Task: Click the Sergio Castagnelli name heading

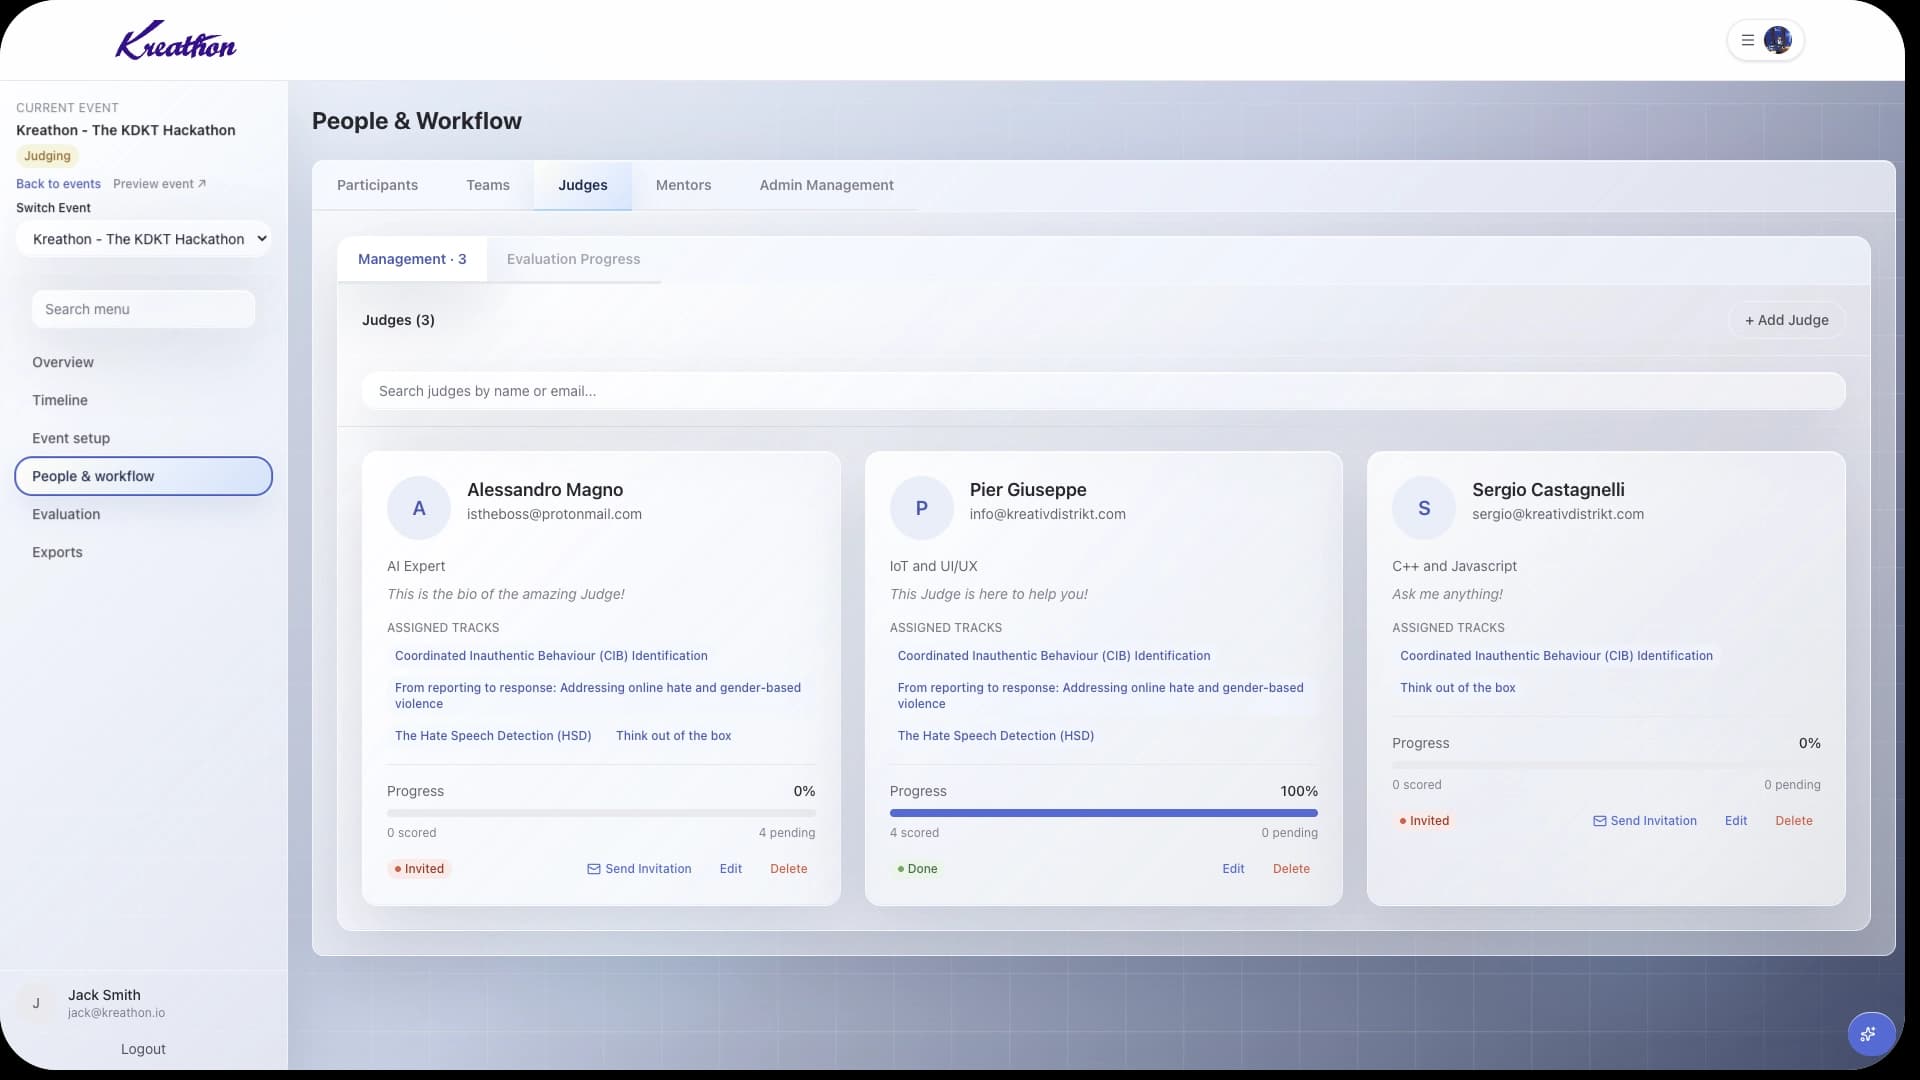Action: click(x=1548, y=490)
